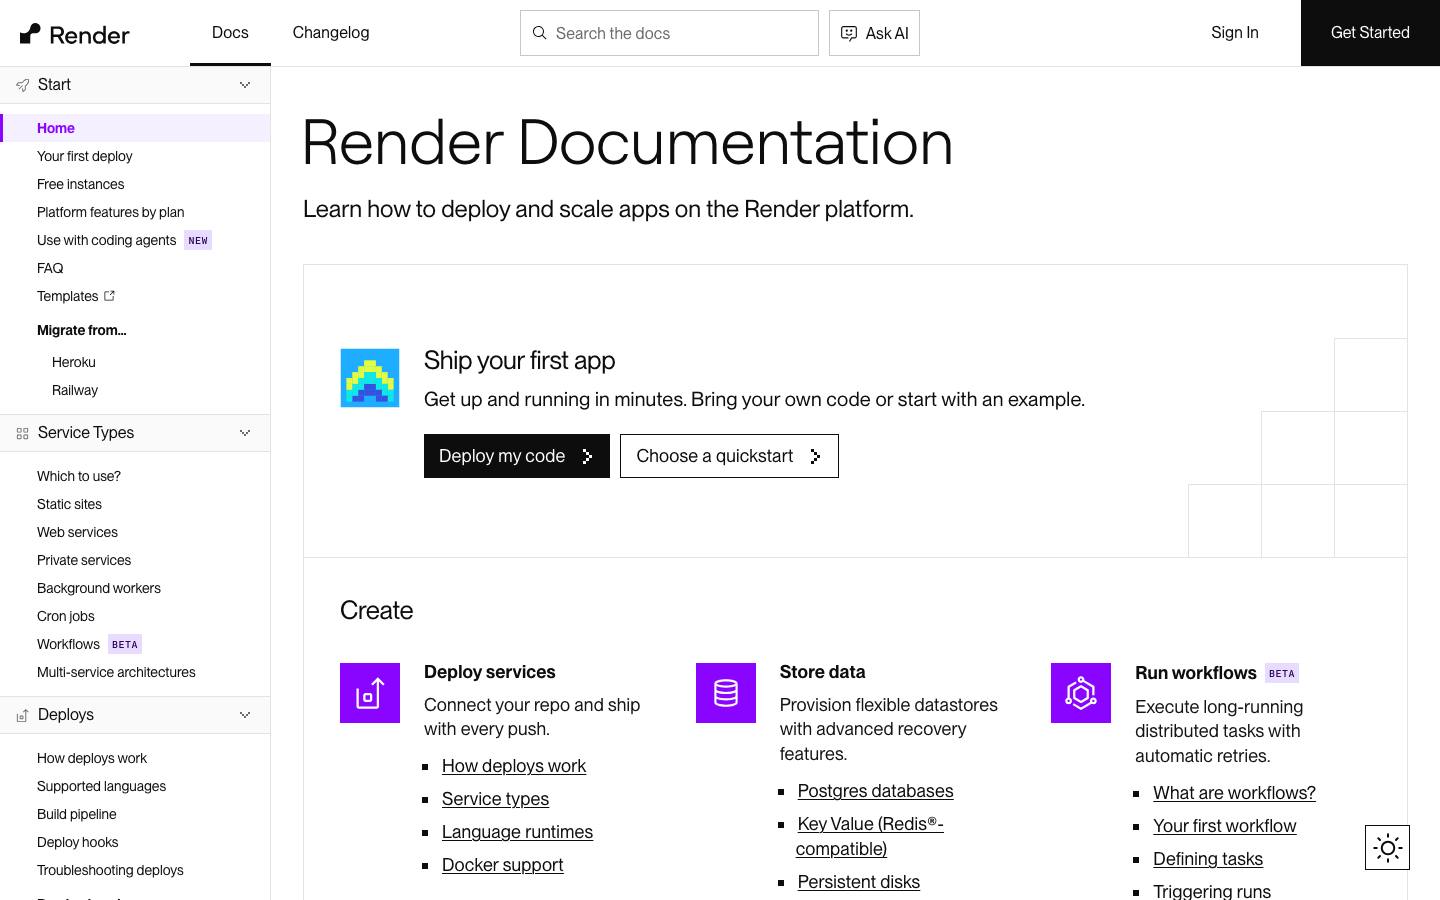This screenshot has height=900, width=1440.
Task: Open Troubleshooting deploys in sidebar
Action: [x=110, y=870]
